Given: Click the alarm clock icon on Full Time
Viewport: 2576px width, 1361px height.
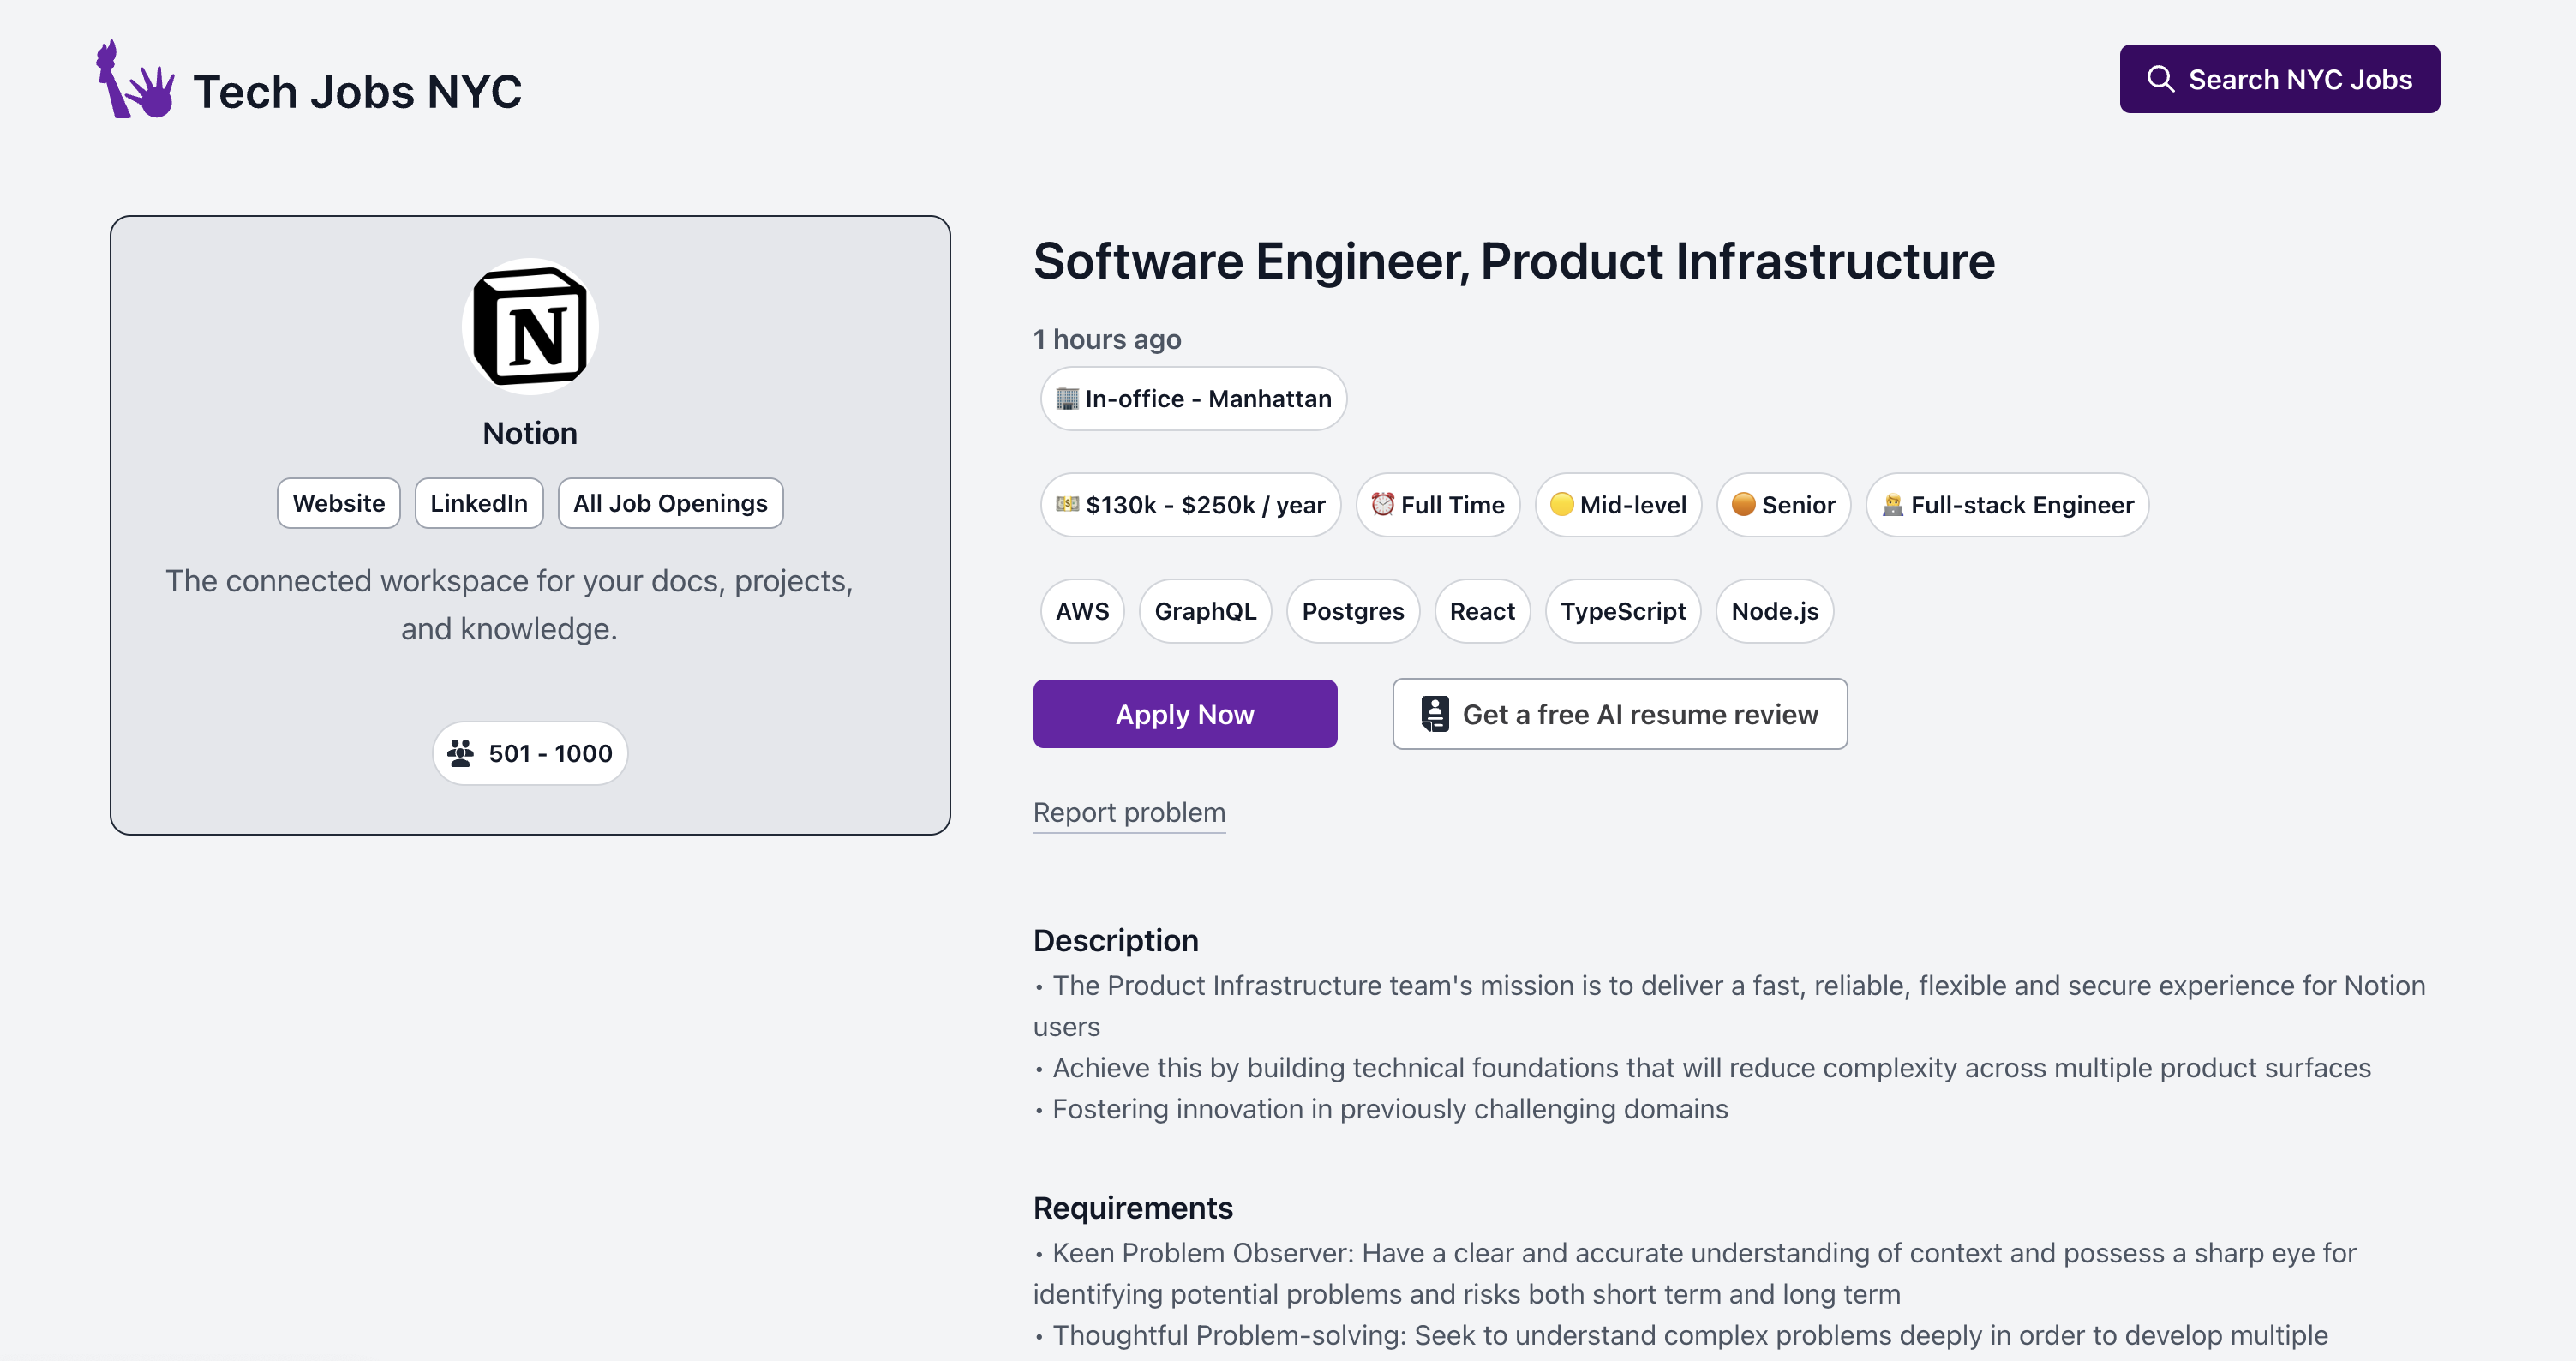Looking at the screenshot, I should click(x=1382, y=504).
